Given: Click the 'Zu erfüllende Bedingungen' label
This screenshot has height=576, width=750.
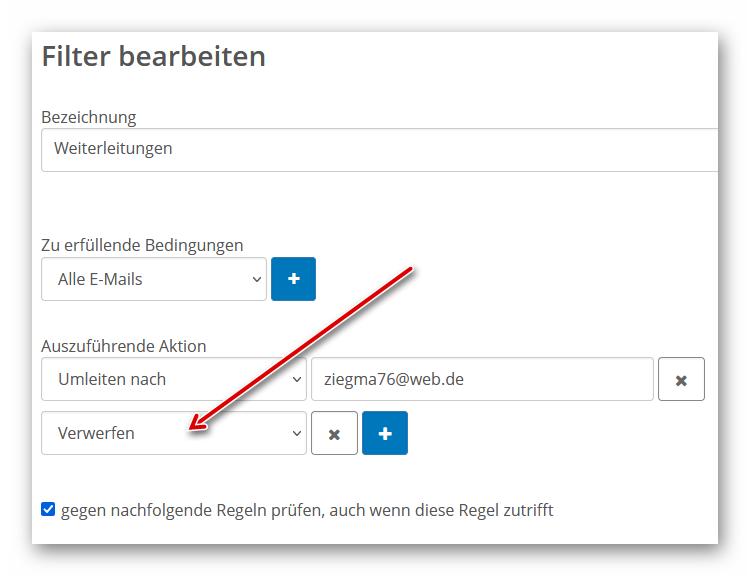Looking at the screenshot, I should click(x=142, y=245).
